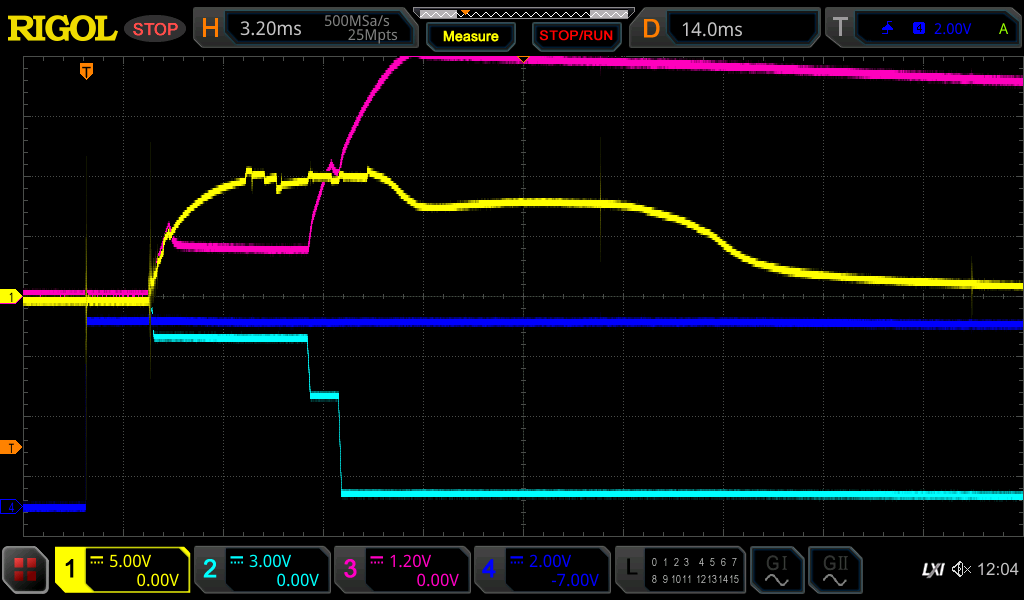Toggle channel 4 with -7.00V offset
The width and height of the screenshot is (1024, 600).
[541, 570]
